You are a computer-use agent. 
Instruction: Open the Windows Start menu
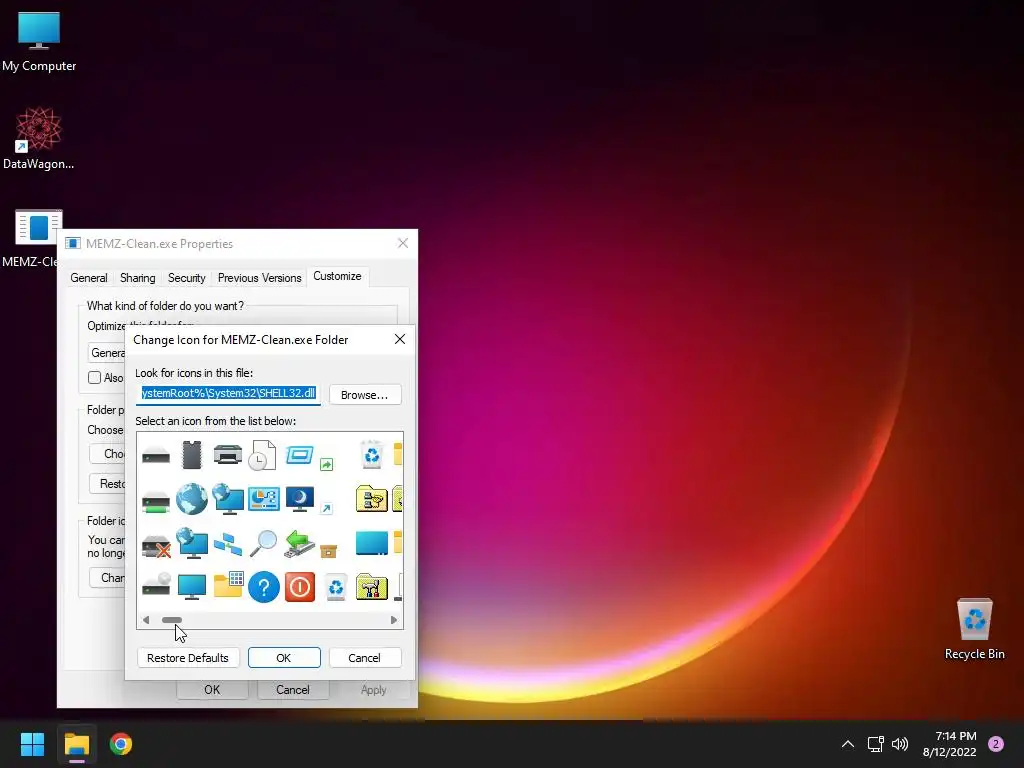[32, 744]
